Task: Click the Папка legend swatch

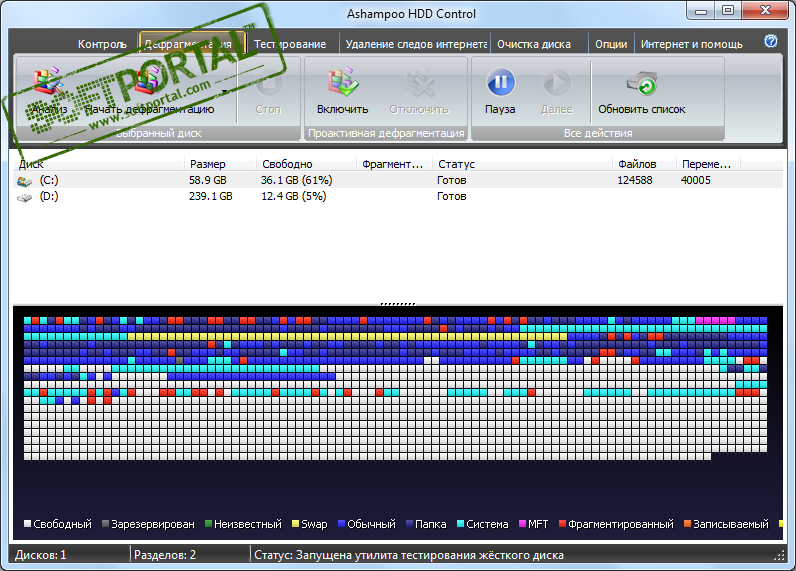Action: point(409,523)
